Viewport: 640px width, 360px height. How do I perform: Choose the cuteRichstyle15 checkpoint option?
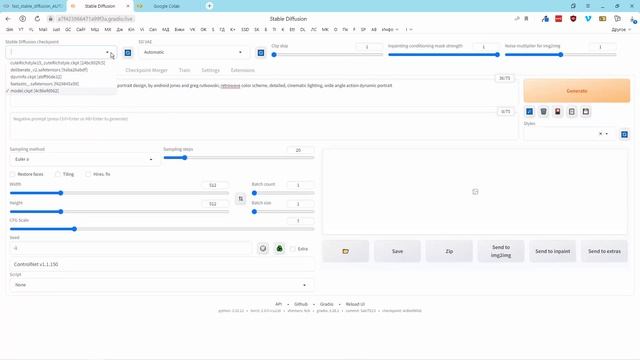[x=58, y=63]
